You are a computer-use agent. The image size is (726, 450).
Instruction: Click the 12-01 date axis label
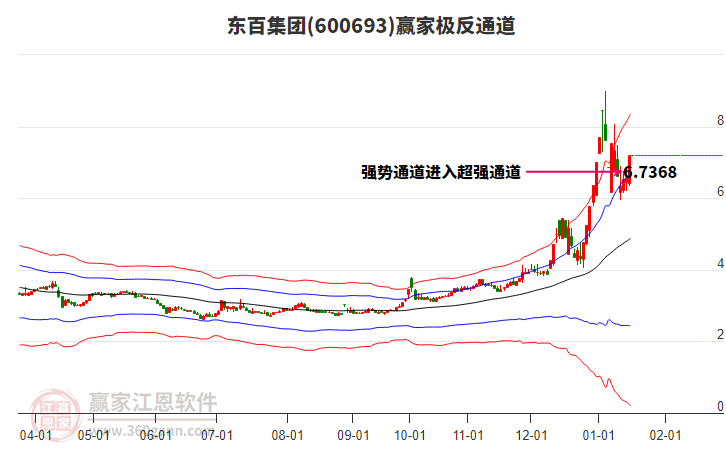point(532,435)
